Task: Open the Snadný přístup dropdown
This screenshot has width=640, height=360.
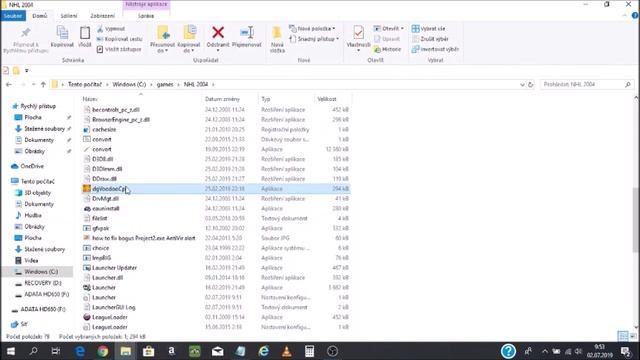Action: [x=314, y=39]
